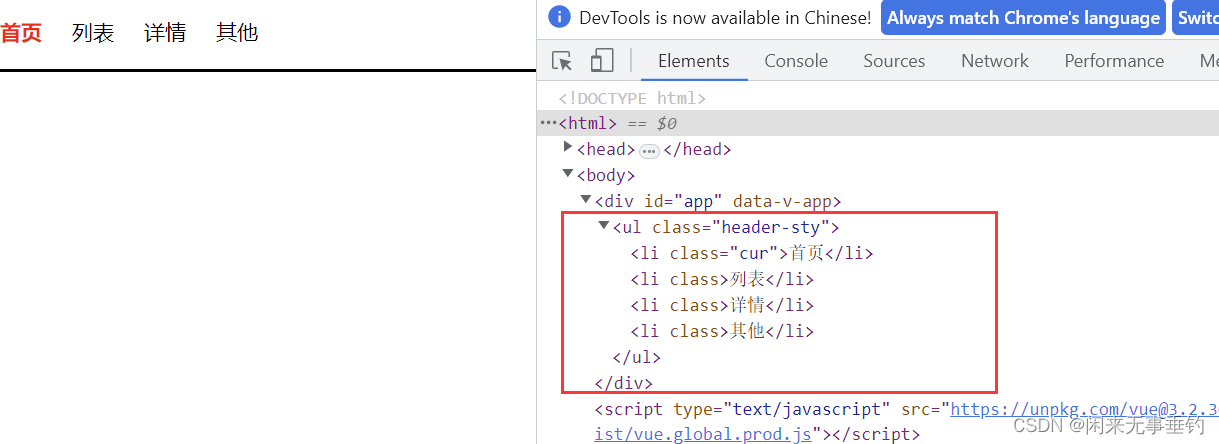Select the li 列表 row in DOM

[722, 279]
